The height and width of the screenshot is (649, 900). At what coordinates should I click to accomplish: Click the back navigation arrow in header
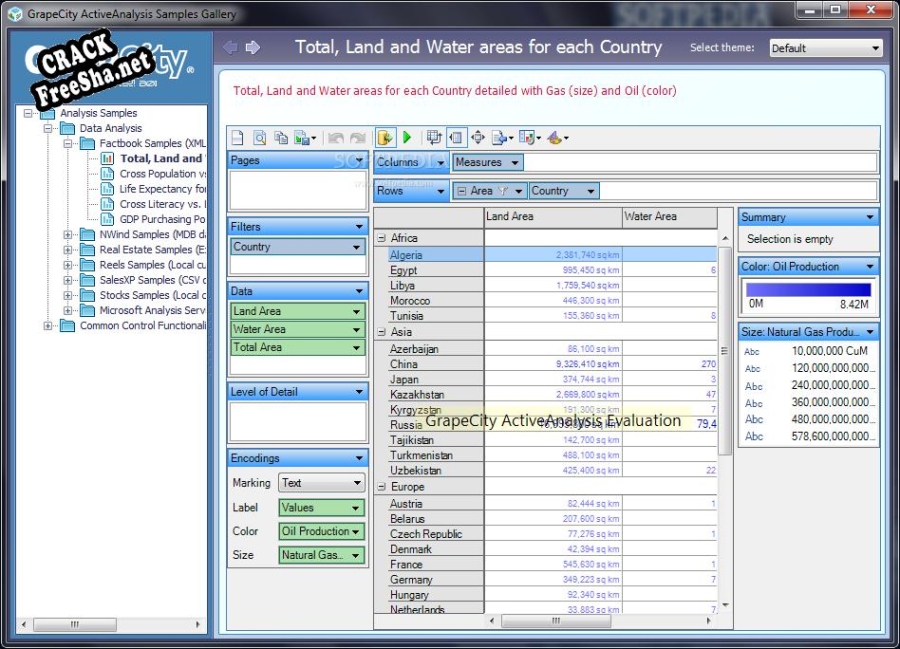click(x=230, y=47)
